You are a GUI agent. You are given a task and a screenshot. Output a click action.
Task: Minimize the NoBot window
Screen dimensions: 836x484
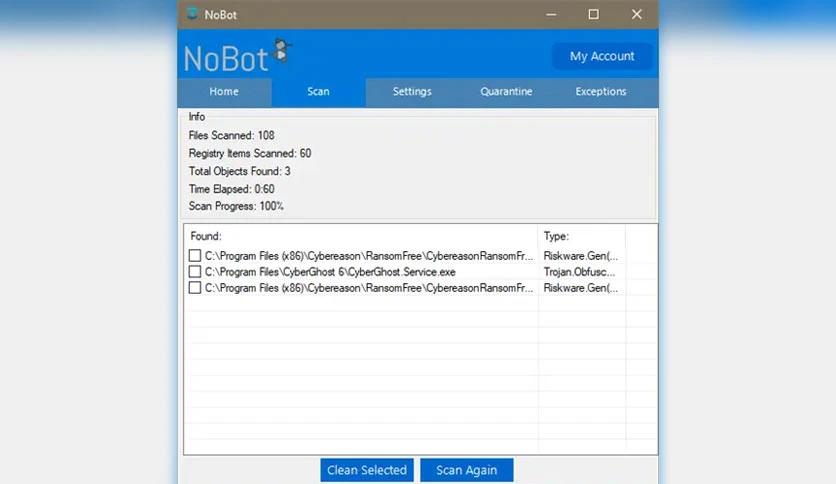click(x=551, y=14)
